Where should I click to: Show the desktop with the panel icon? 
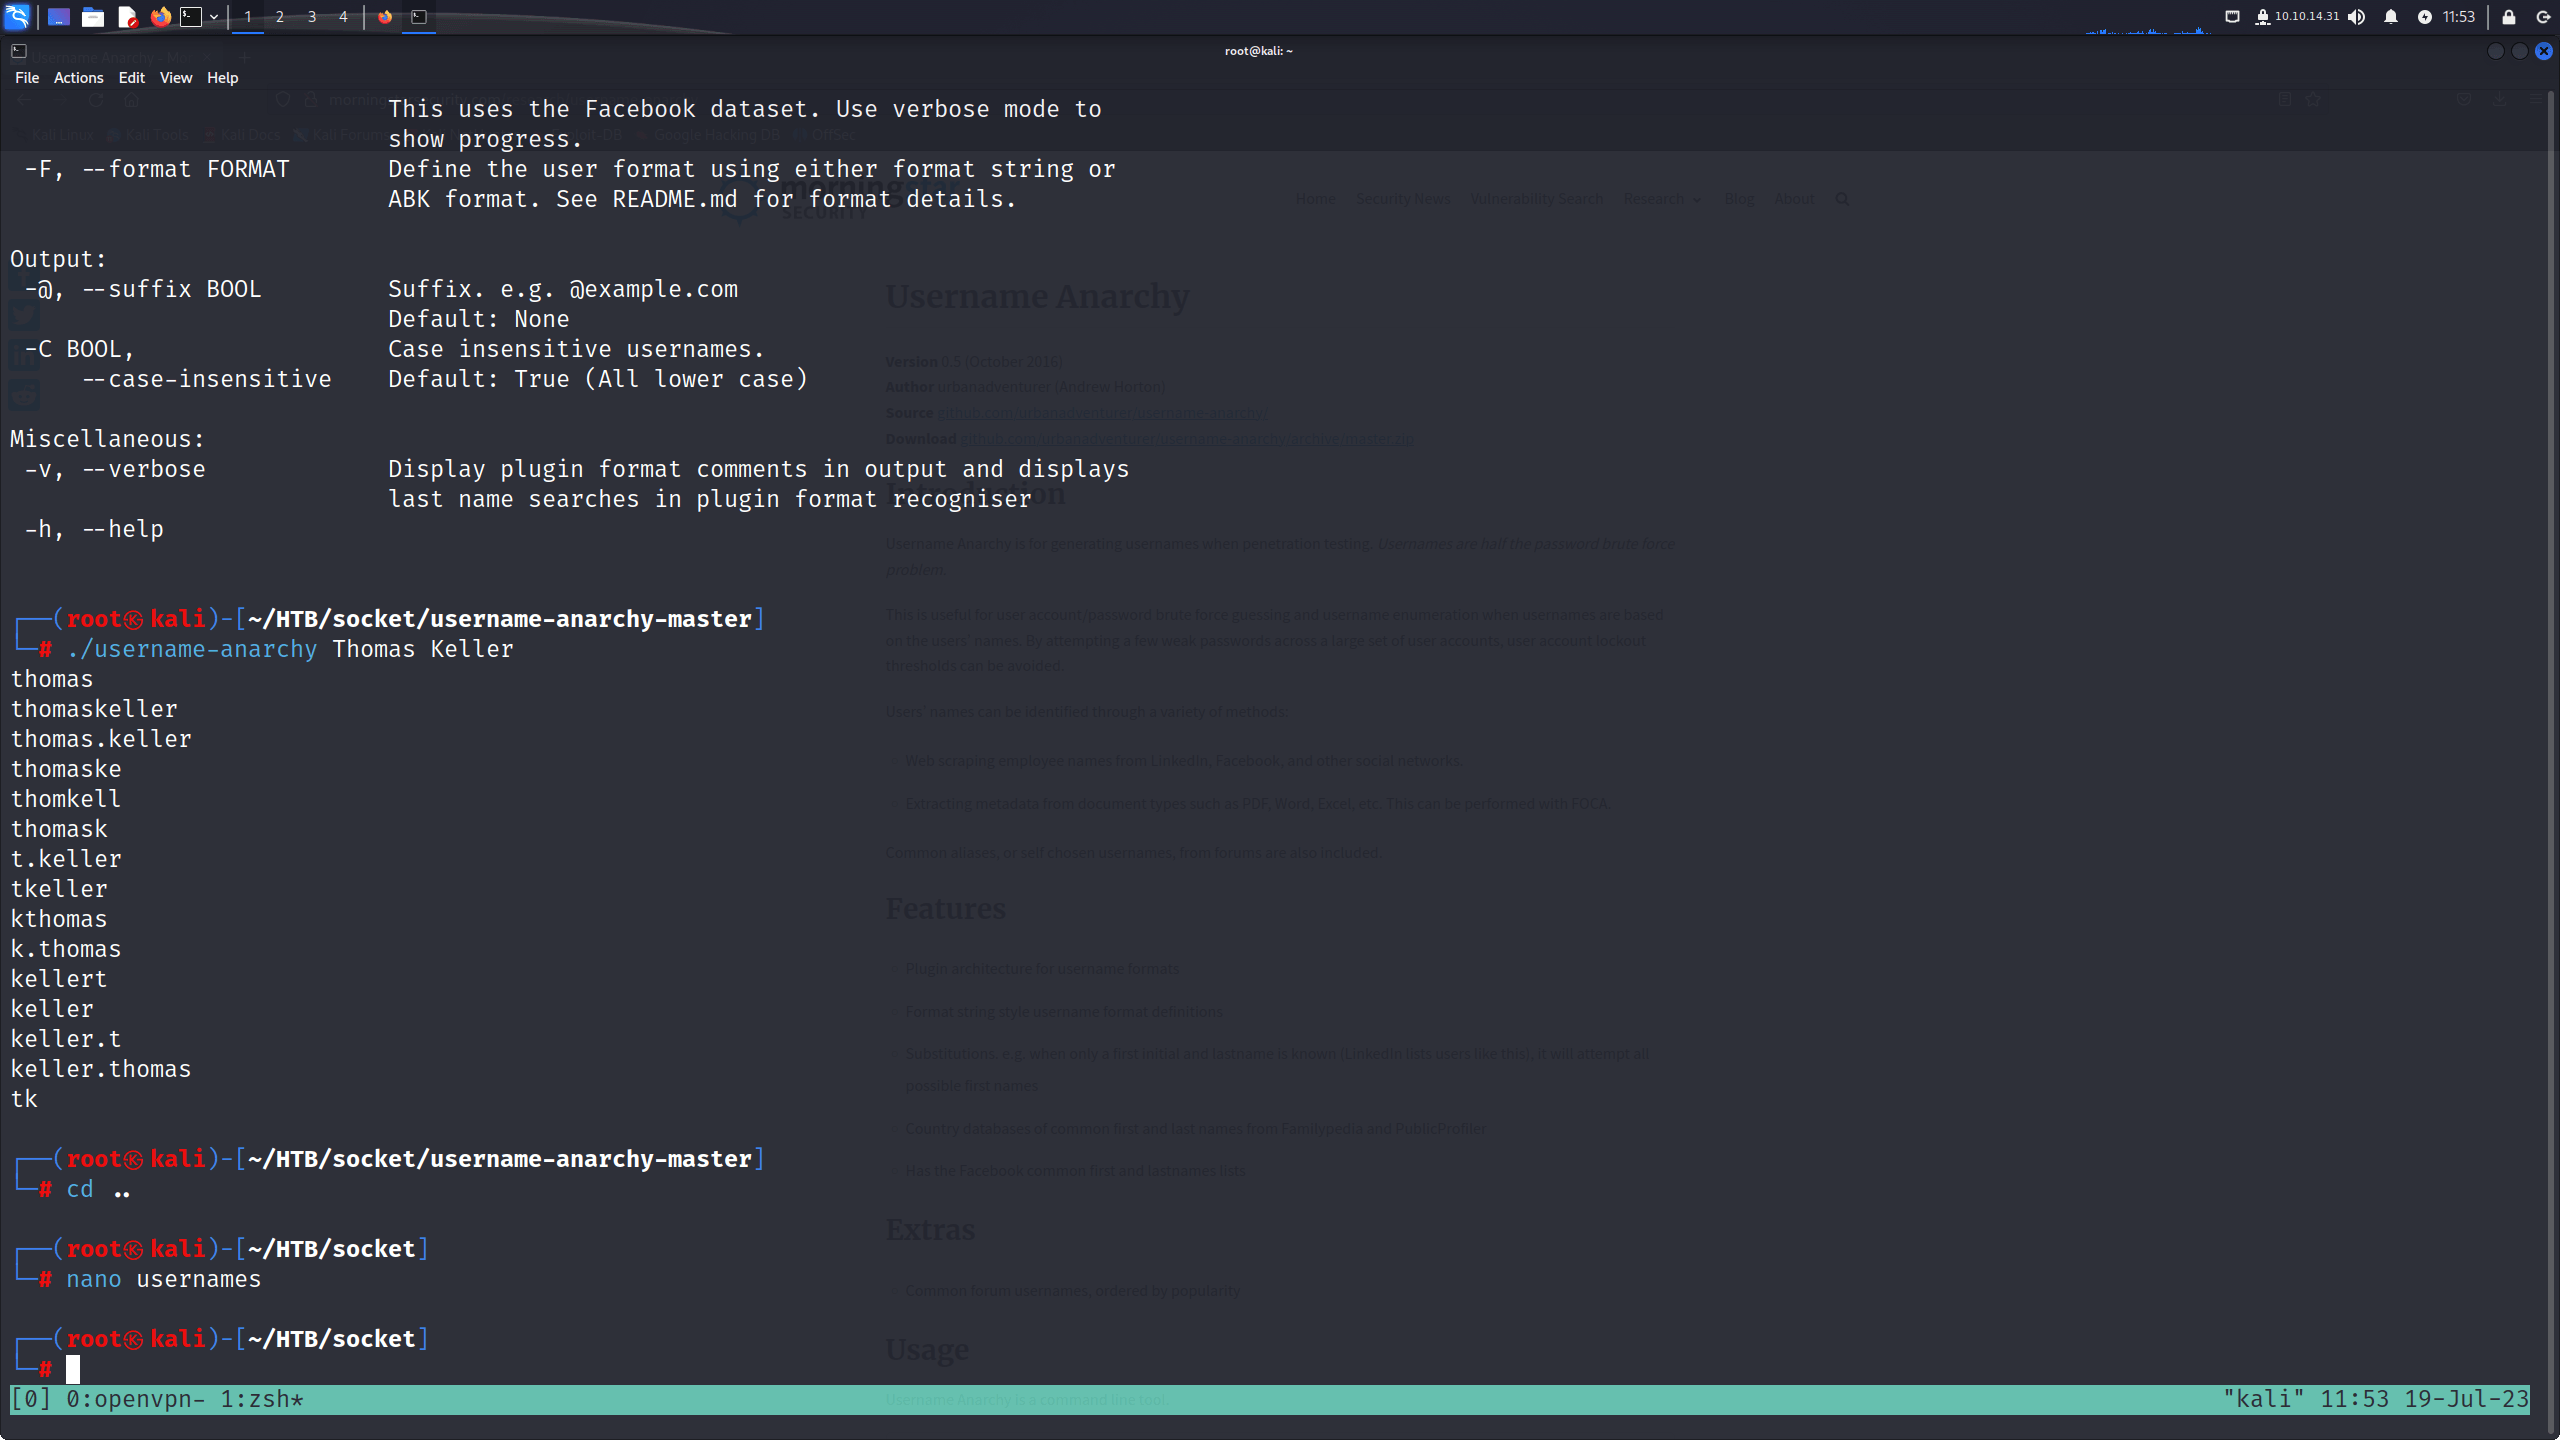click(x=59, y=17)
